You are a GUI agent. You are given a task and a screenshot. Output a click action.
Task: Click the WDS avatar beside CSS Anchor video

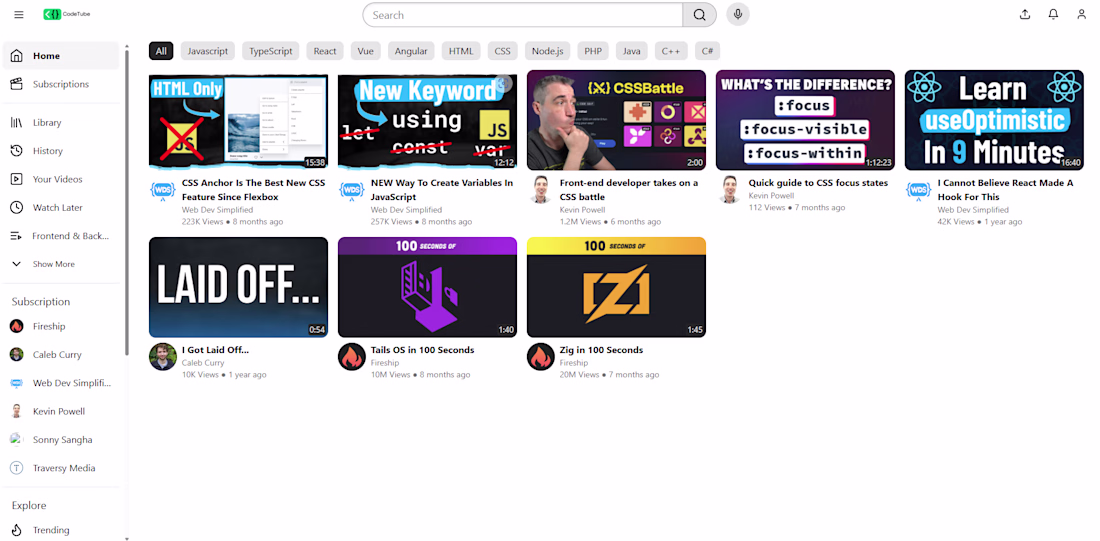pyautogui.click(x=163, y=190)
